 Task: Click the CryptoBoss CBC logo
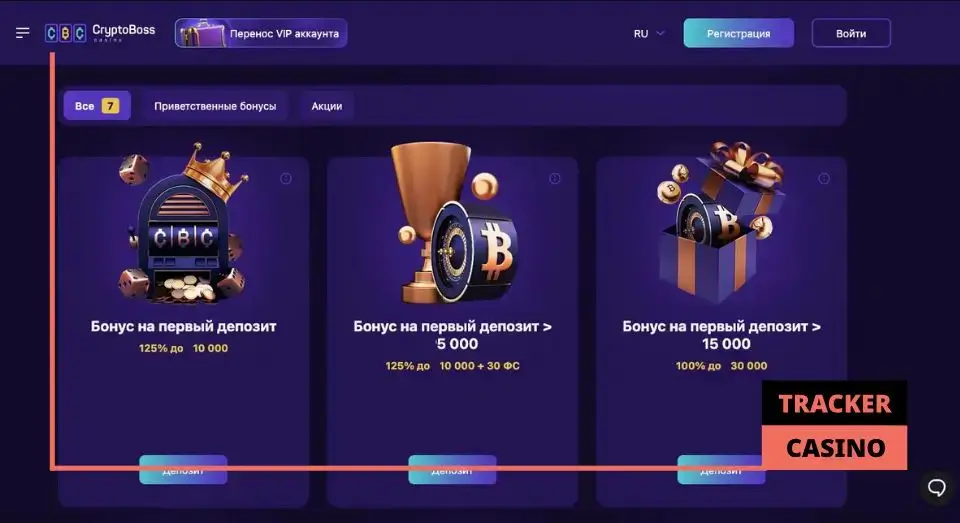(100, 32)
